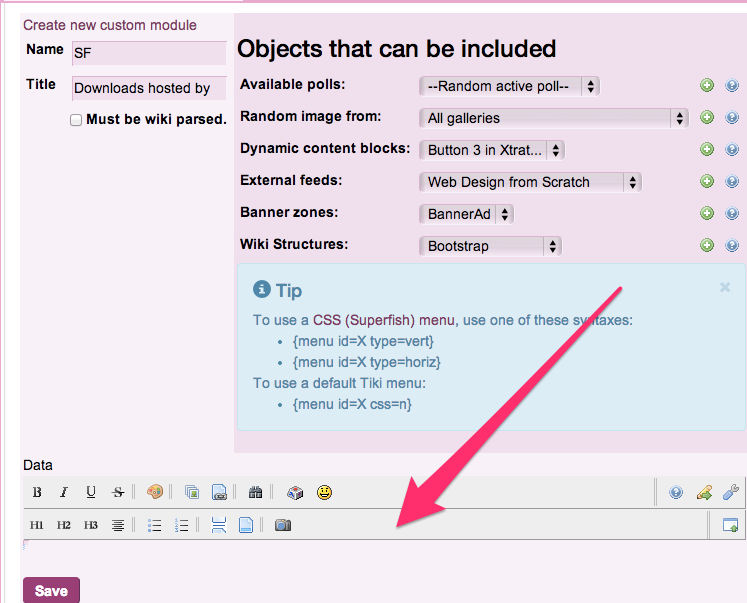Toggle bold formatting in Data toolbar
The width and height of the screenshot is (747, 603).
coord(37,492)
